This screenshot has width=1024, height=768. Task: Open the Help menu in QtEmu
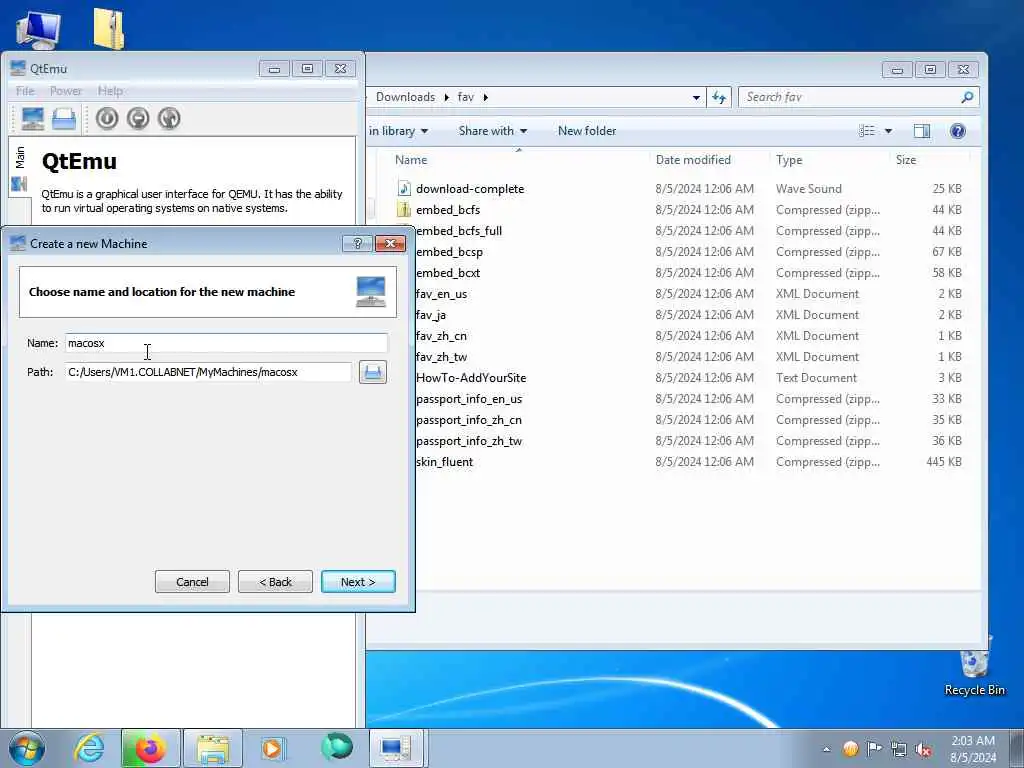[x=110, y=91]
